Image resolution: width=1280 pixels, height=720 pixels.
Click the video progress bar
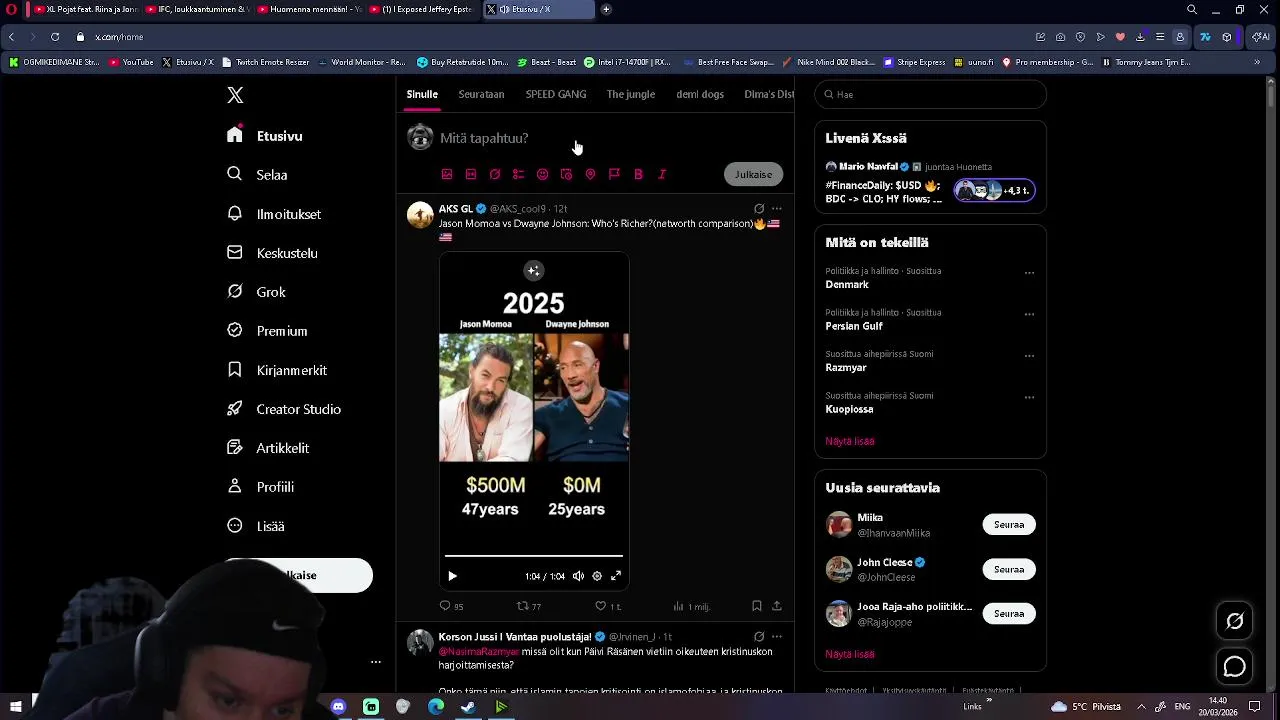[x=534, y=555]
